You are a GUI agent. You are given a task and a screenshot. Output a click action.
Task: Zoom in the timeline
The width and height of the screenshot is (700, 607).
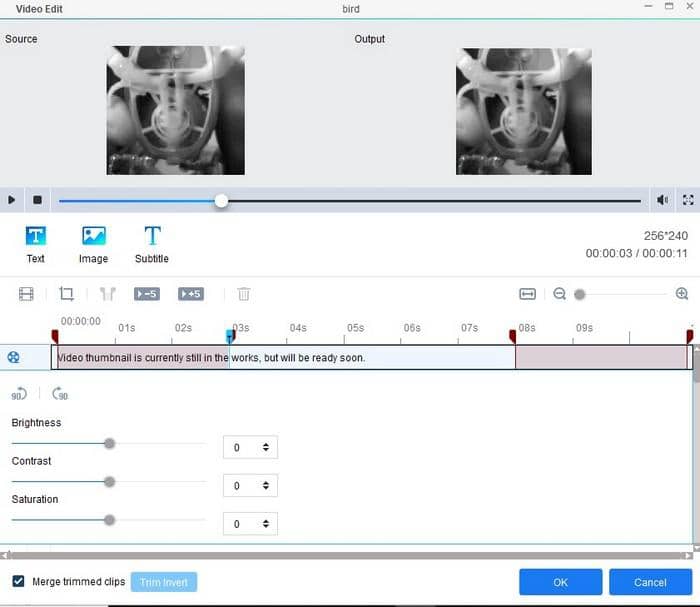click(682, 294)
